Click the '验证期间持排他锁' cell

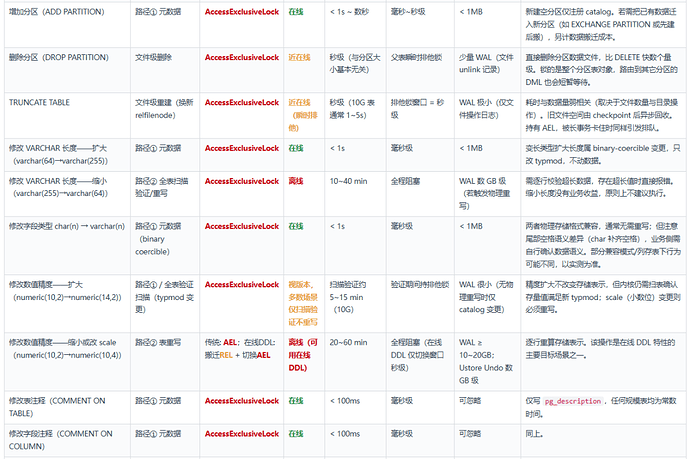point(420,303)
